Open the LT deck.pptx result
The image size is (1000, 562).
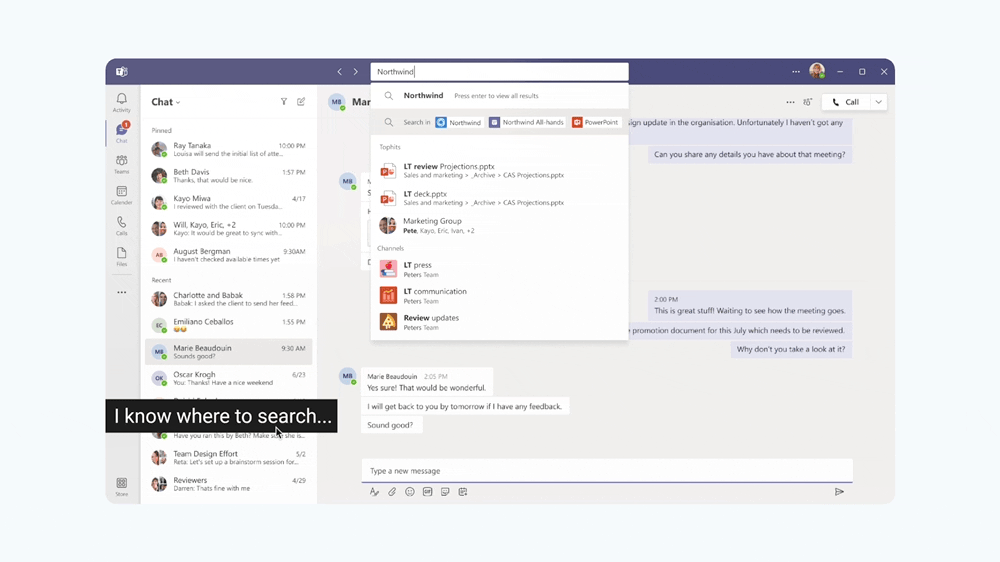[499, 198]
